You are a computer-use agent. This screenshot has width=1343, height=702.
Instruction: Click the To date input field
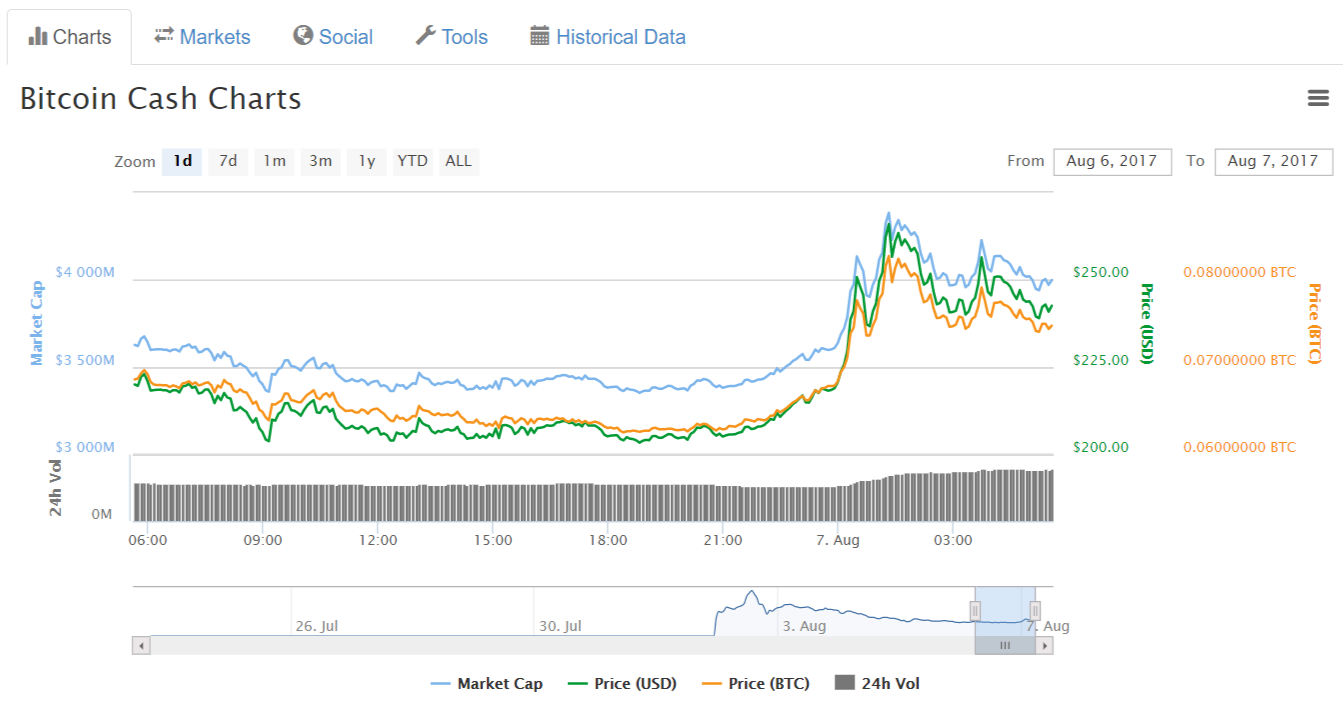click(1273, 161)
